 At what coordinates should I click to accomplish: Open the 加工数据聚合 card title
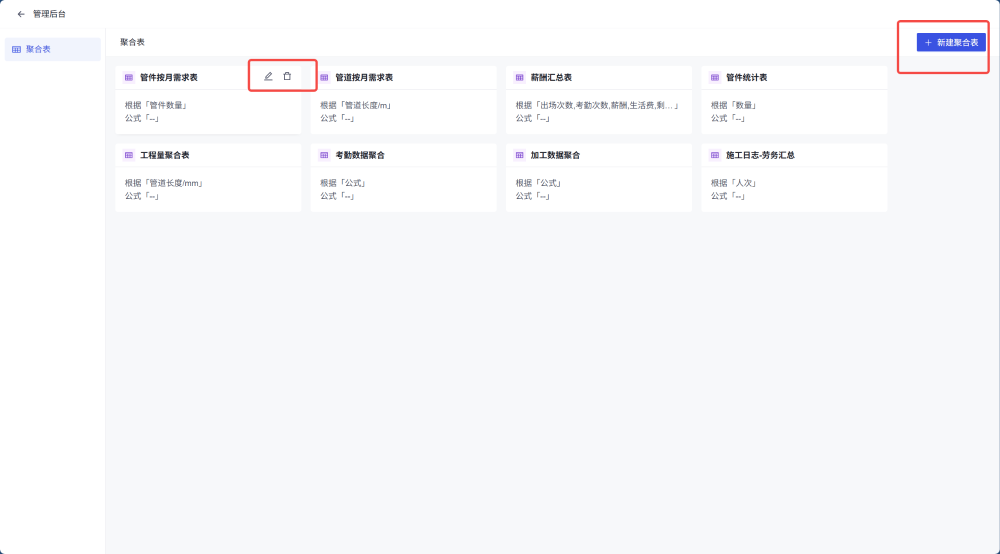coord(555,156)
